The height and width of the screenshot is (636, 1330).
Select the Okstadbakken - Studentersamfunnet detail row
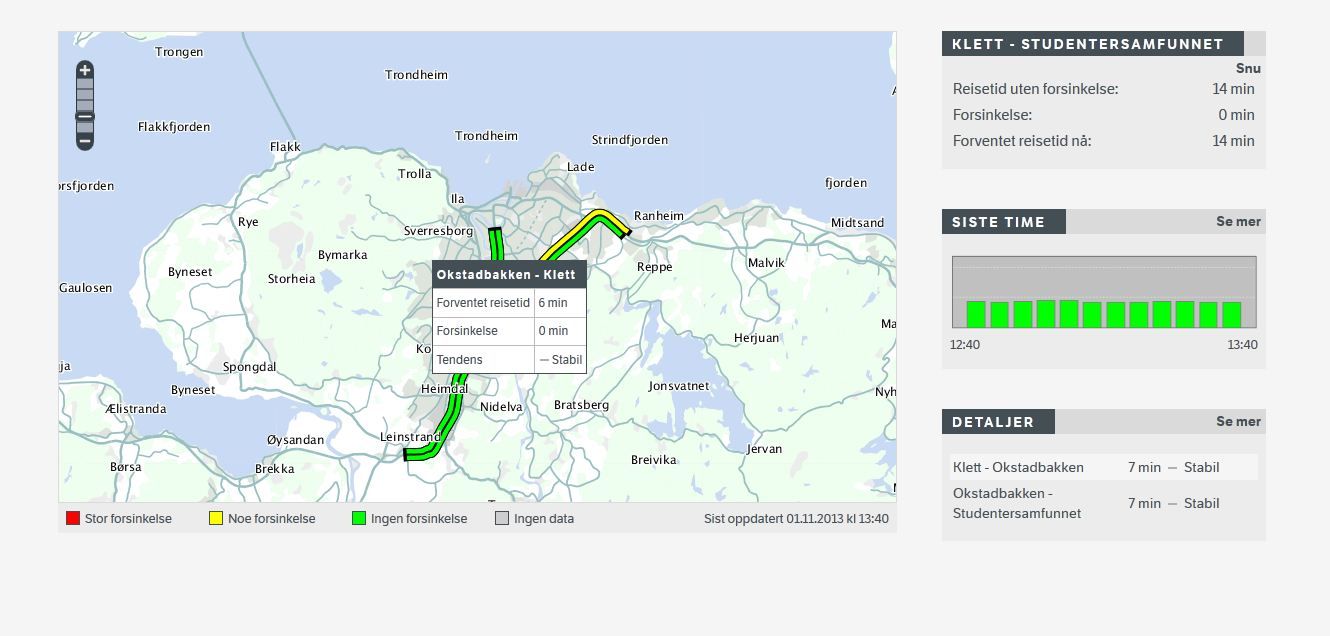pyautogui.click(x=1103, y=503)
